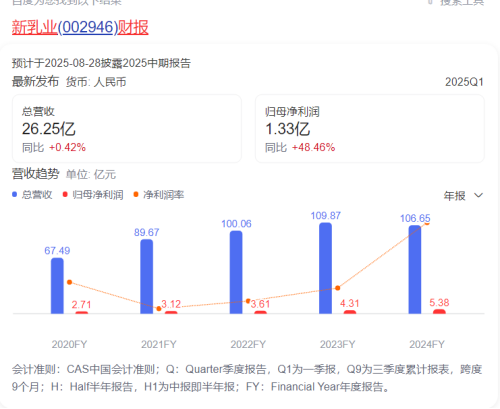Click the 3.12 net profit value
500x409 pixels.
(x=171, y=304)
